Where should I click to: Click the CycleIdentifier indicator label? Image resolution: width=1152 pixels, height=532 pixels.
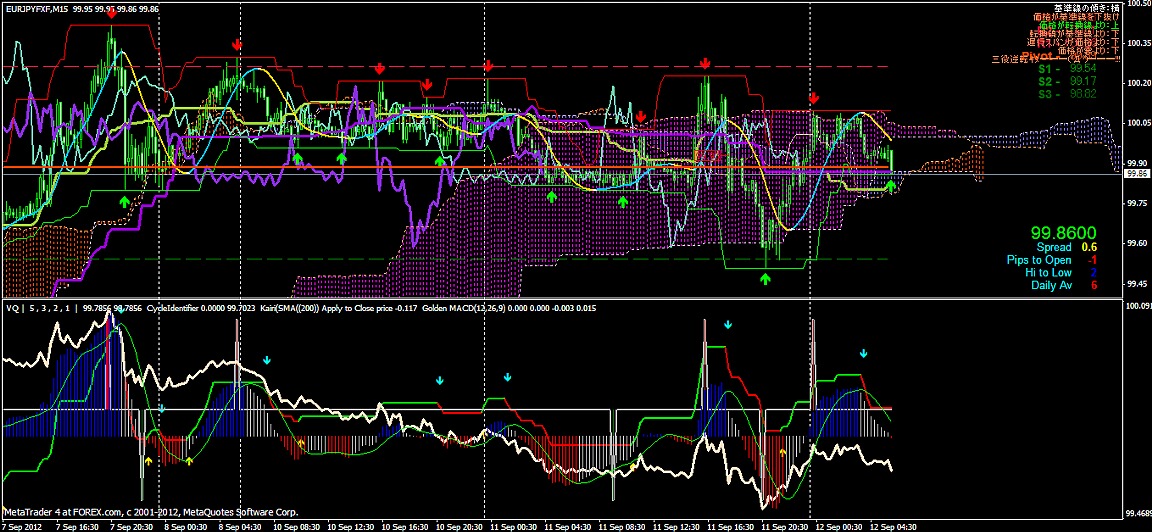tap(183, 309)
